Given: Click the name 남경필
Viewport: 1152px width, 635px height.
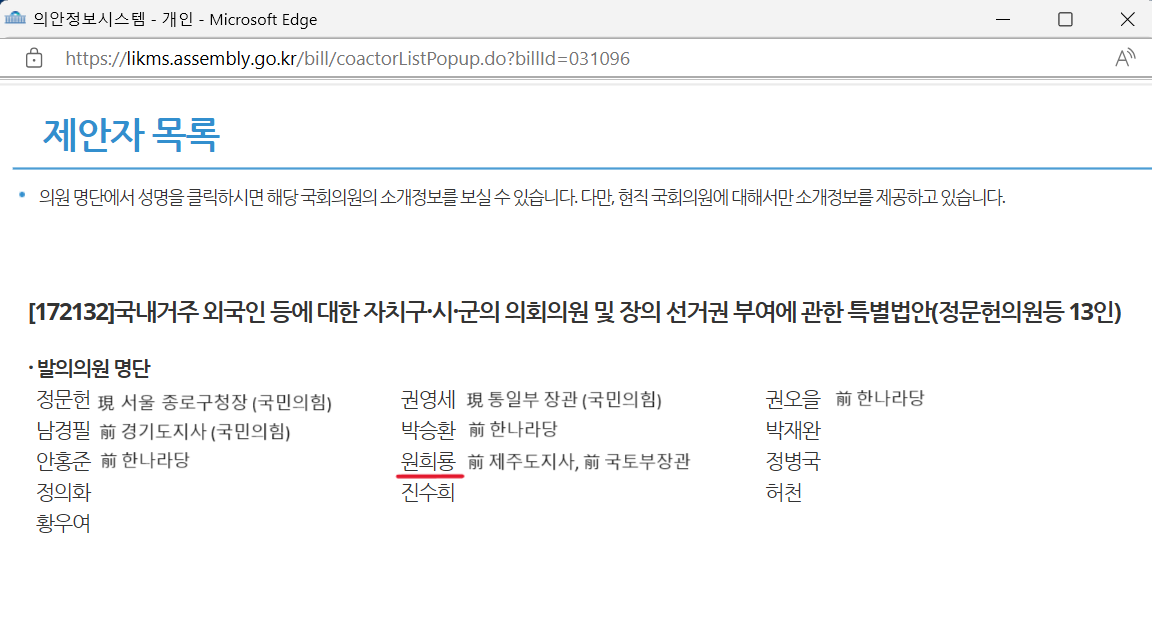Looking at the screenshot, I should pos(63,431).
